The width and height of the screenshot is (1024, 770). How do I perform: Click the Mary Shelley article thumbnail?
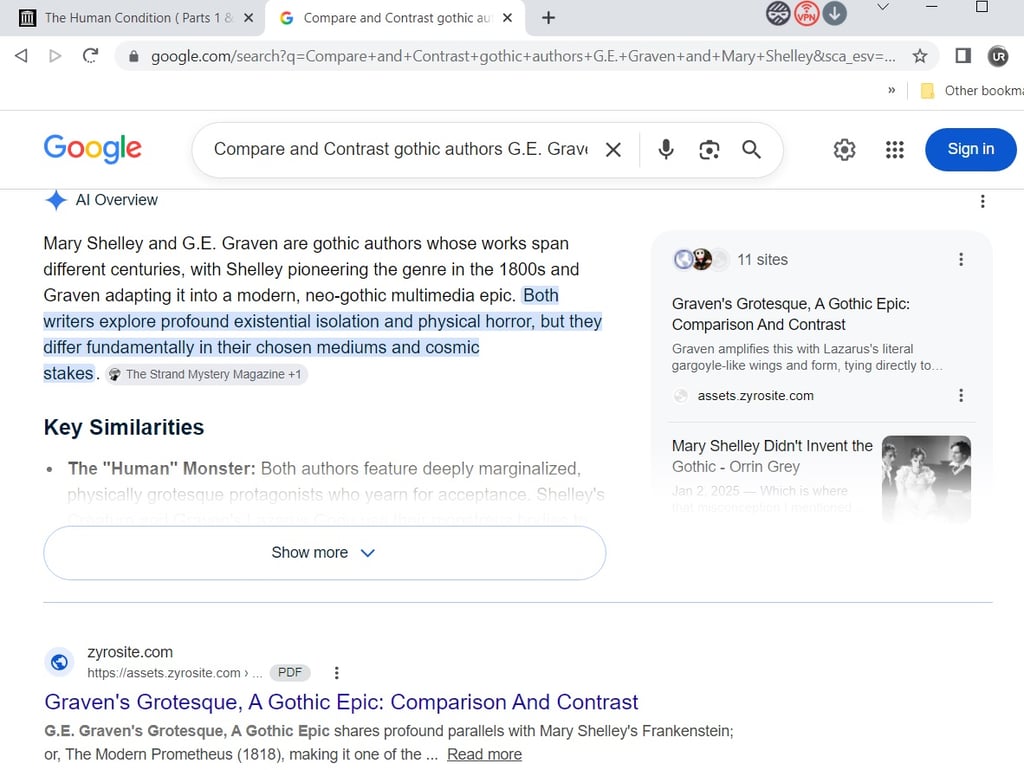(926, 478)
